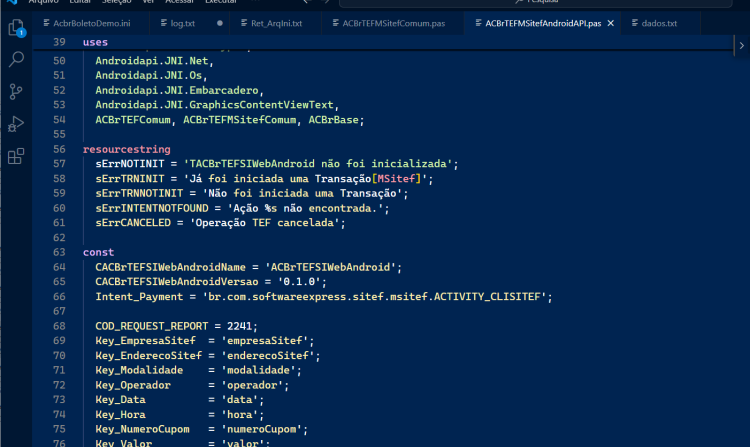Click line number 63 in the gutter
The image size is (750, 447).
point(59,252)
